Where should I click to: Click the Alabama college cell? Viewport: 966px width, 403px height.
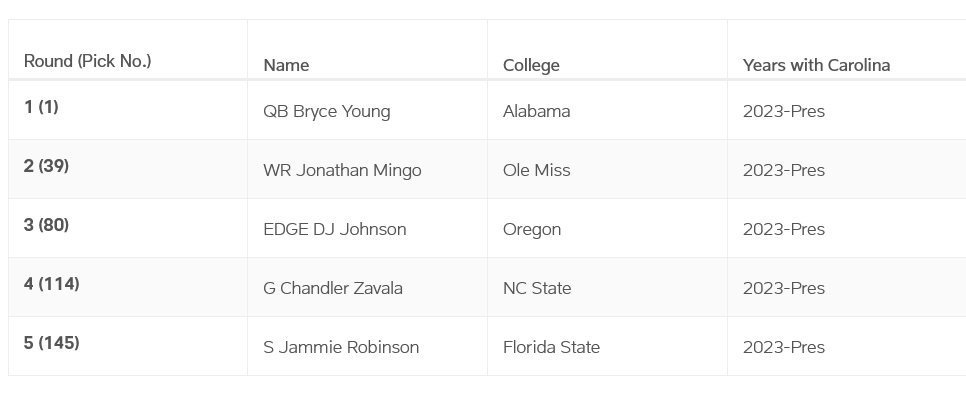coord(537,111)
